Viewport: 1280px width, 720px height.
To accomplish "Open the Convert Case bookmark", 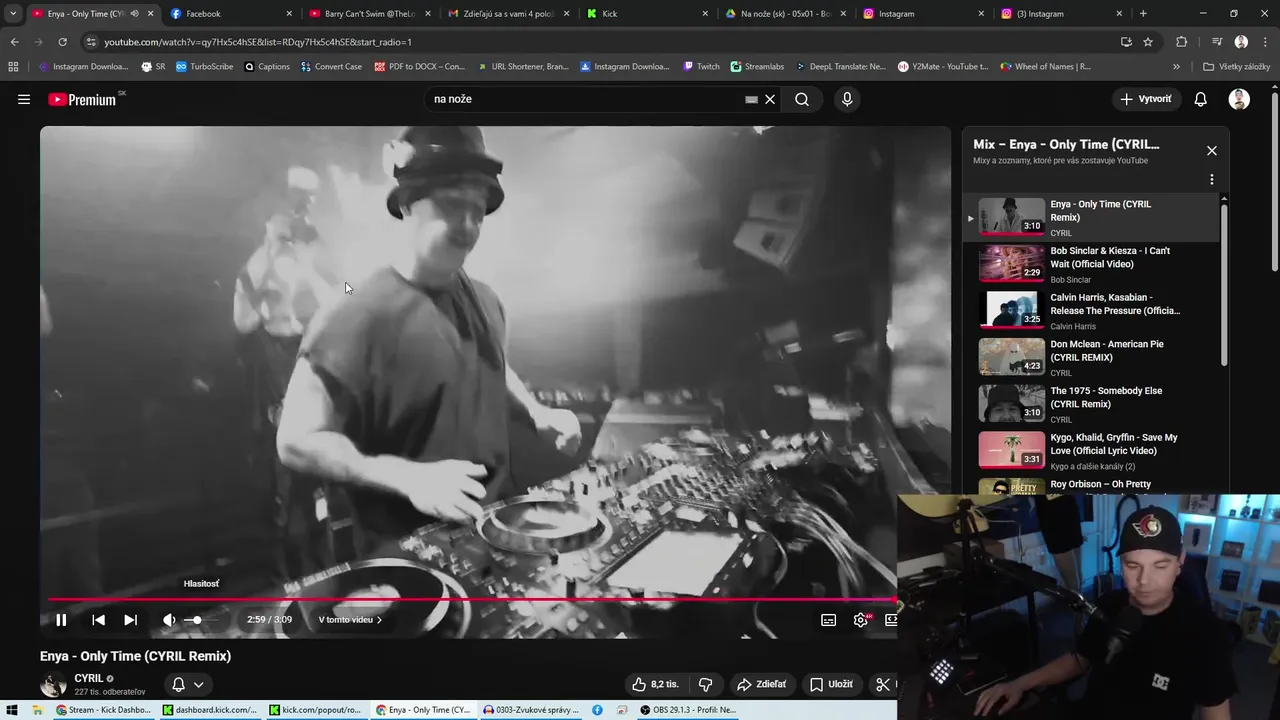I will 330,67.
